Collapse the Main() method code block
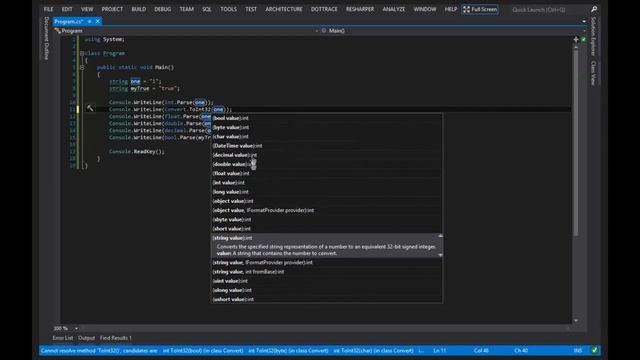 82,67
